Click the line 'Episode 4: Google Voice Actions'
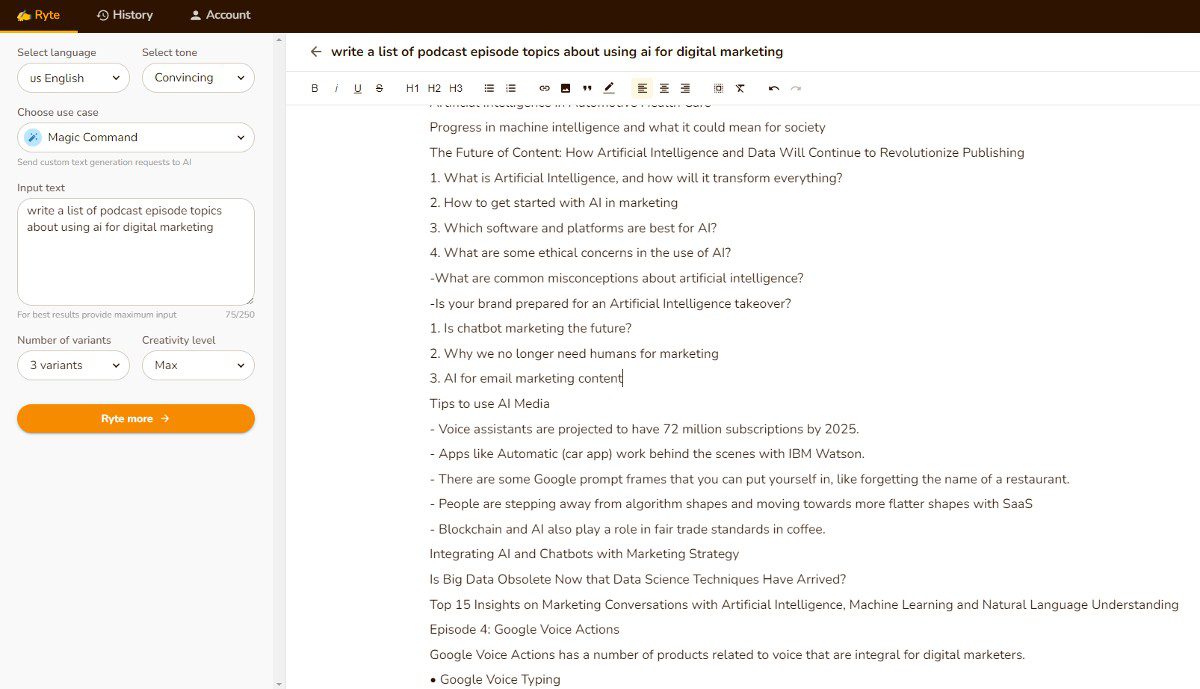The width and height of the screenshot is (1200, 689). tap(525, 629)
